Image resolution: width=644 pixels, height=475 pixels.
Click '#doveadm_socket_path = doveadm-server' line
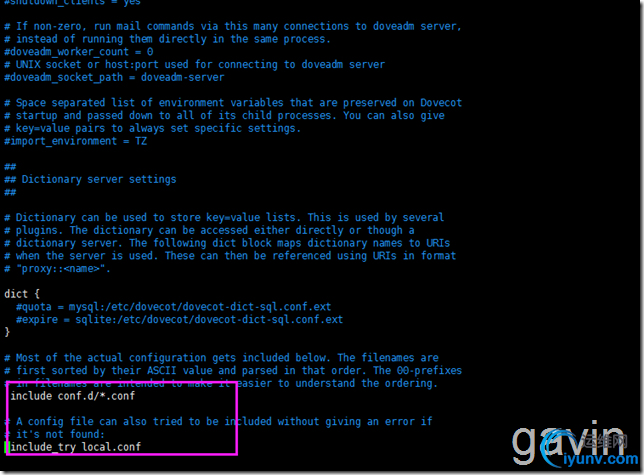tap(114, 77)
